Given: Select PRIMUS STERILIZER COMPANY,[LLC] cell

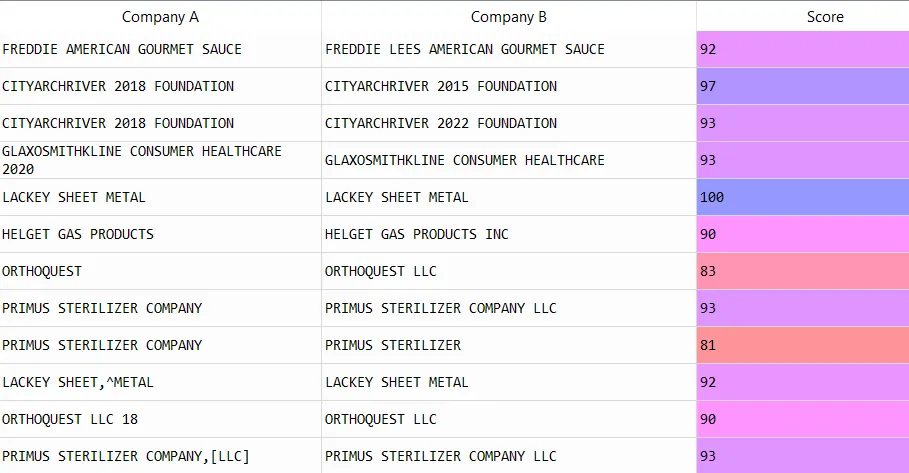Looking at the screenshot, I should (x=160, y=456).
